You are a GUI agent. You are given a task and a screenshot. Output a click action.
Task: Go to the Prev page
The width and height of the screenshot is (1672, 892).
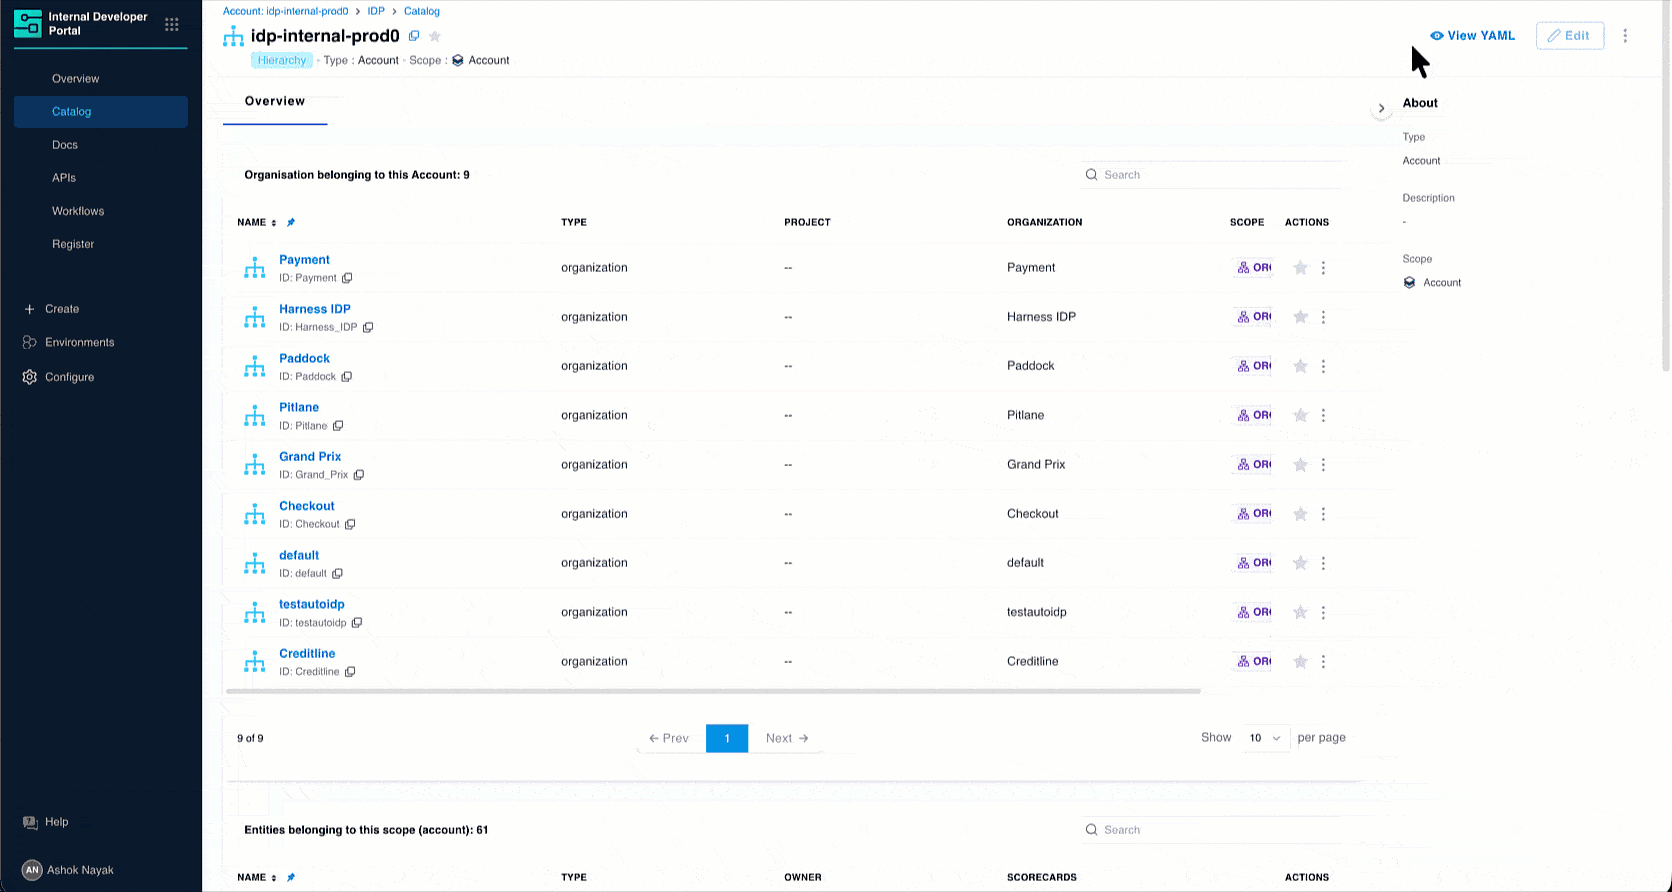[669, 738]
